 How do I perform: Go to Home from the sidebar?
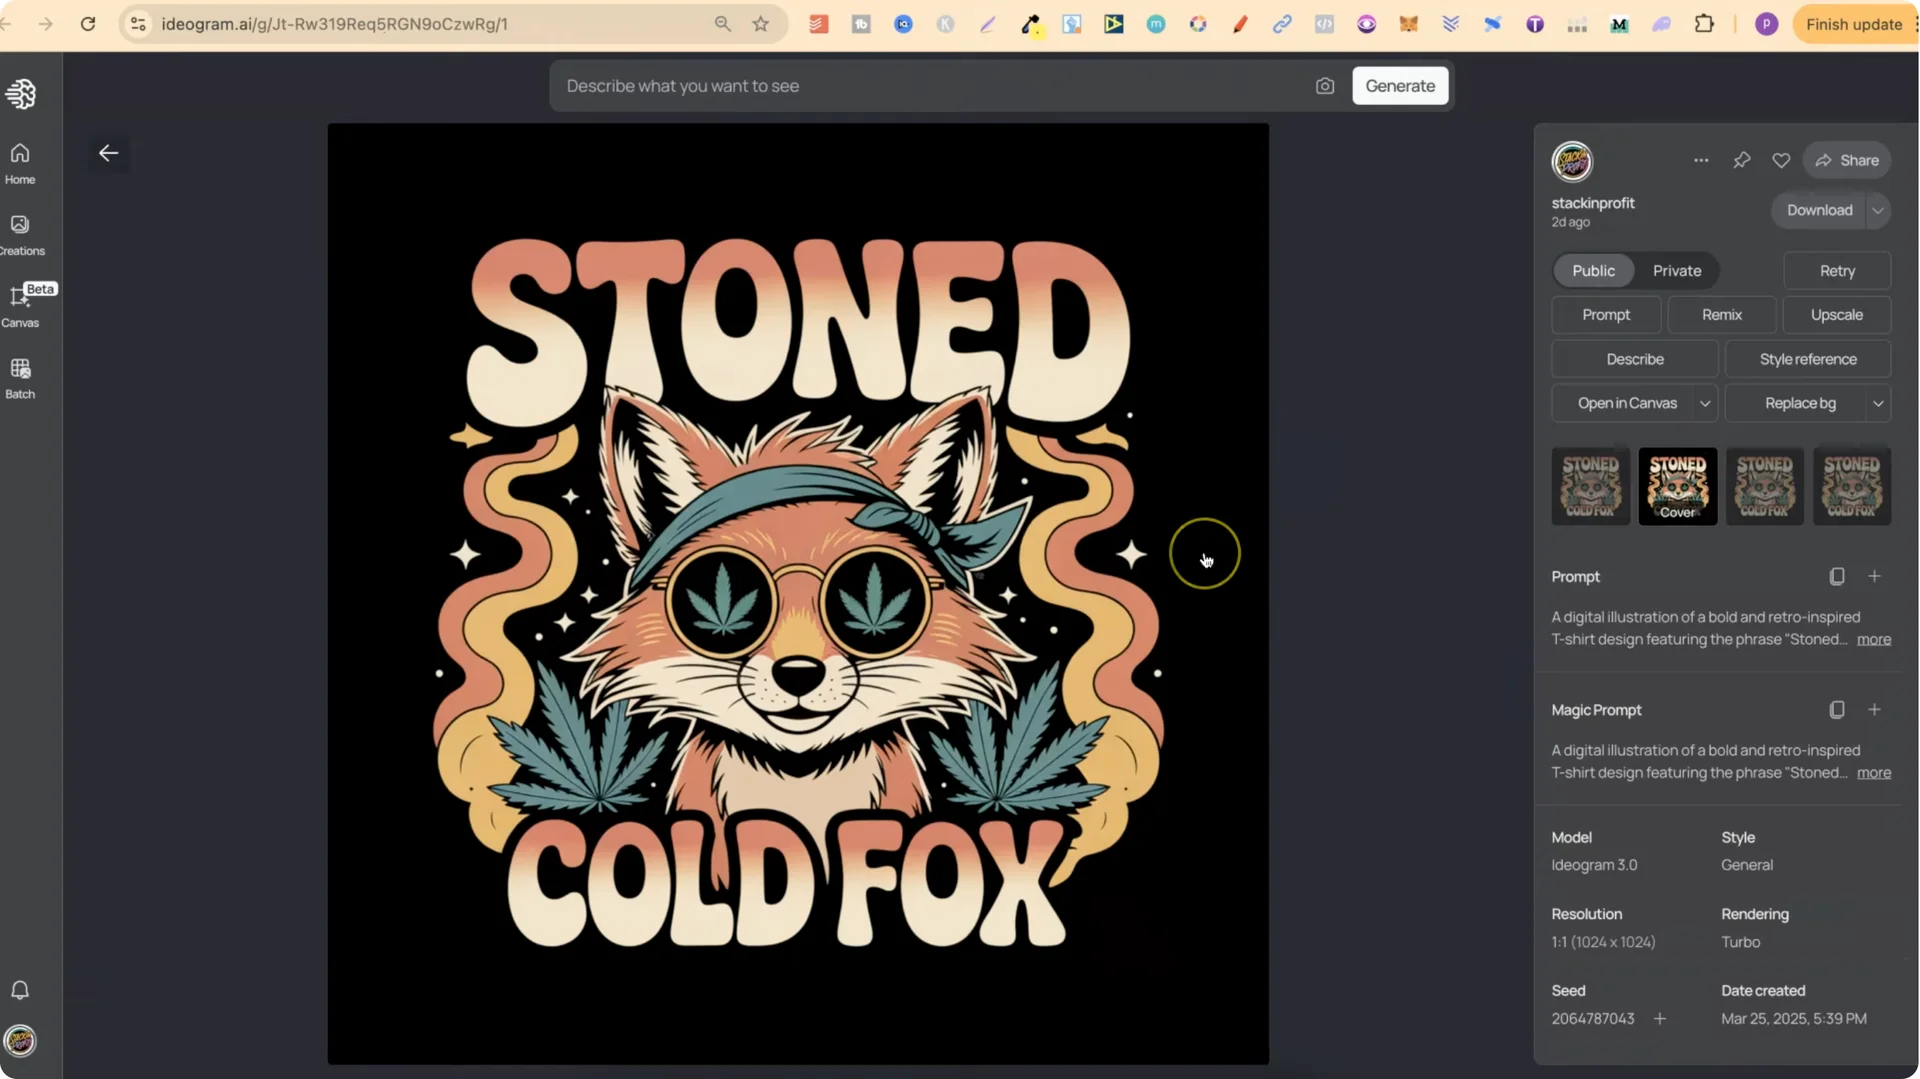(x=19, y=162)
